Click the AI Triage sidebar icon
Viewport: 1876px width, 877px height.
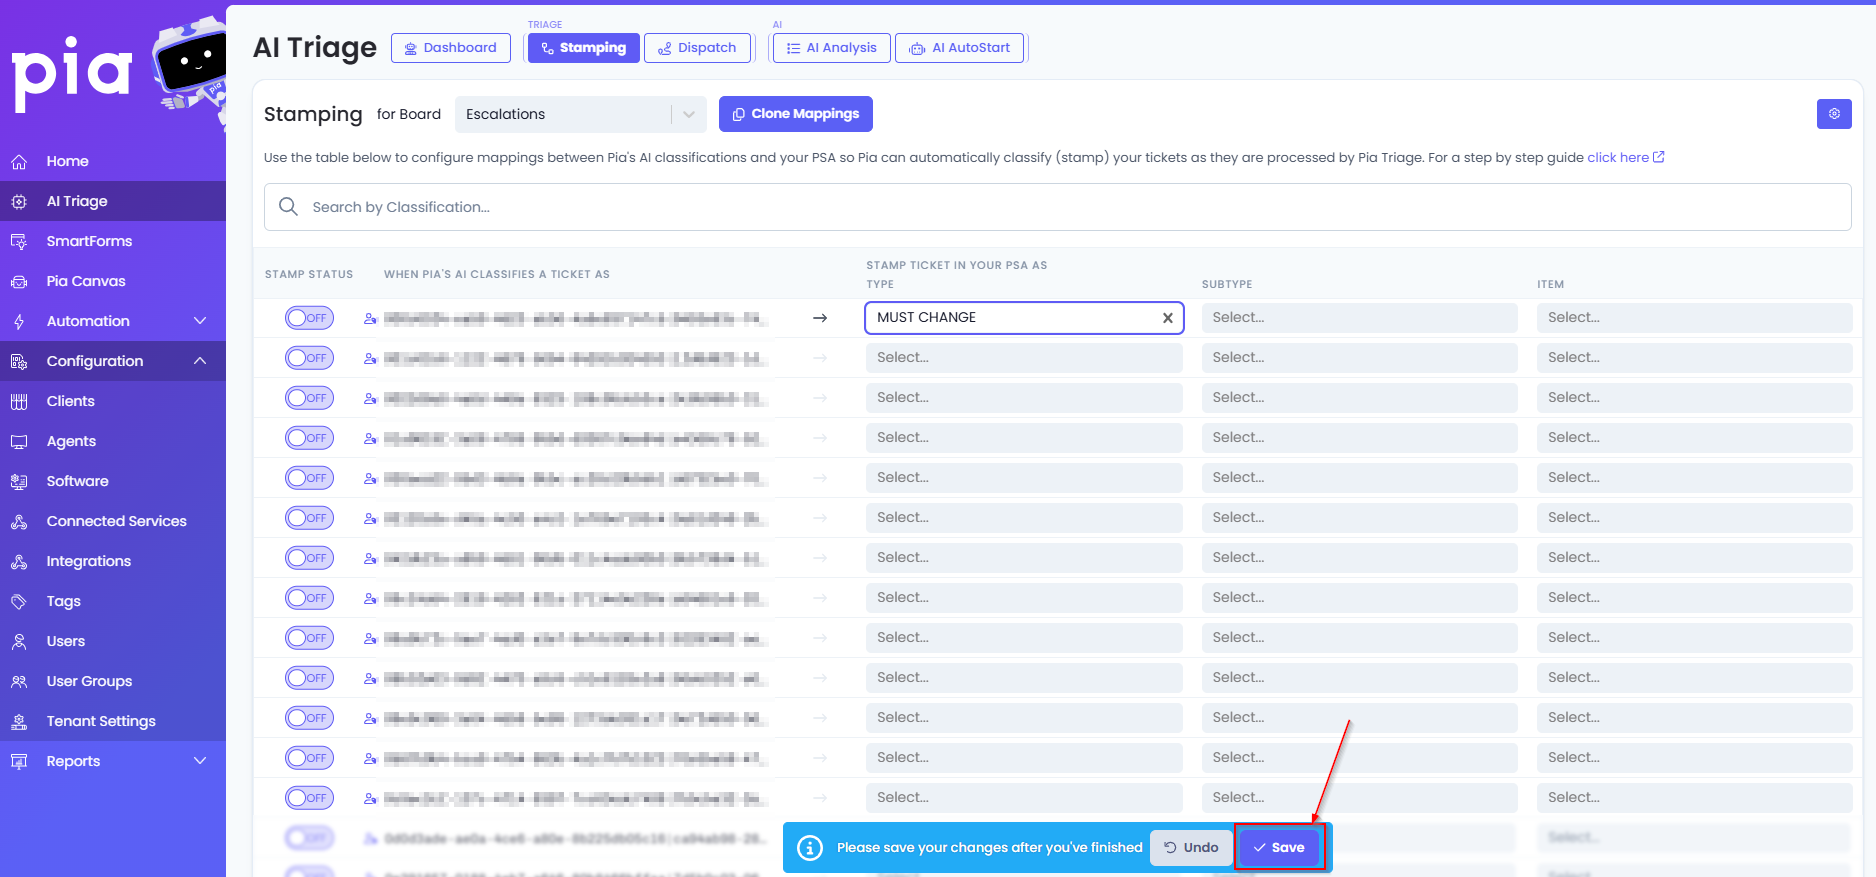pos(19,201)
